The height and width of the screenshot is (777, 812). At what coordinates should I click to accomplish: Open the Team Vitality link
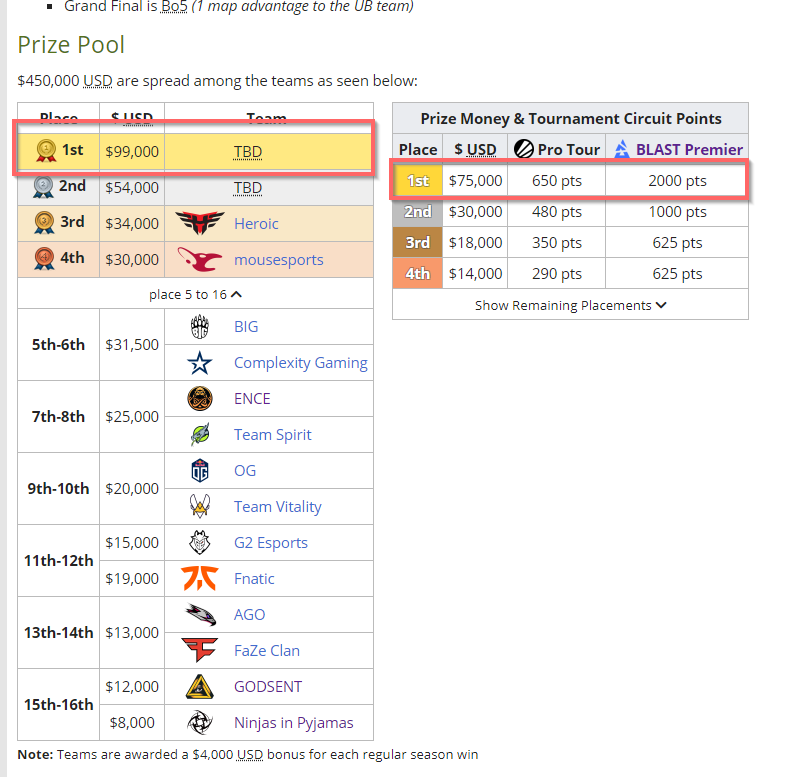(277, 506)
